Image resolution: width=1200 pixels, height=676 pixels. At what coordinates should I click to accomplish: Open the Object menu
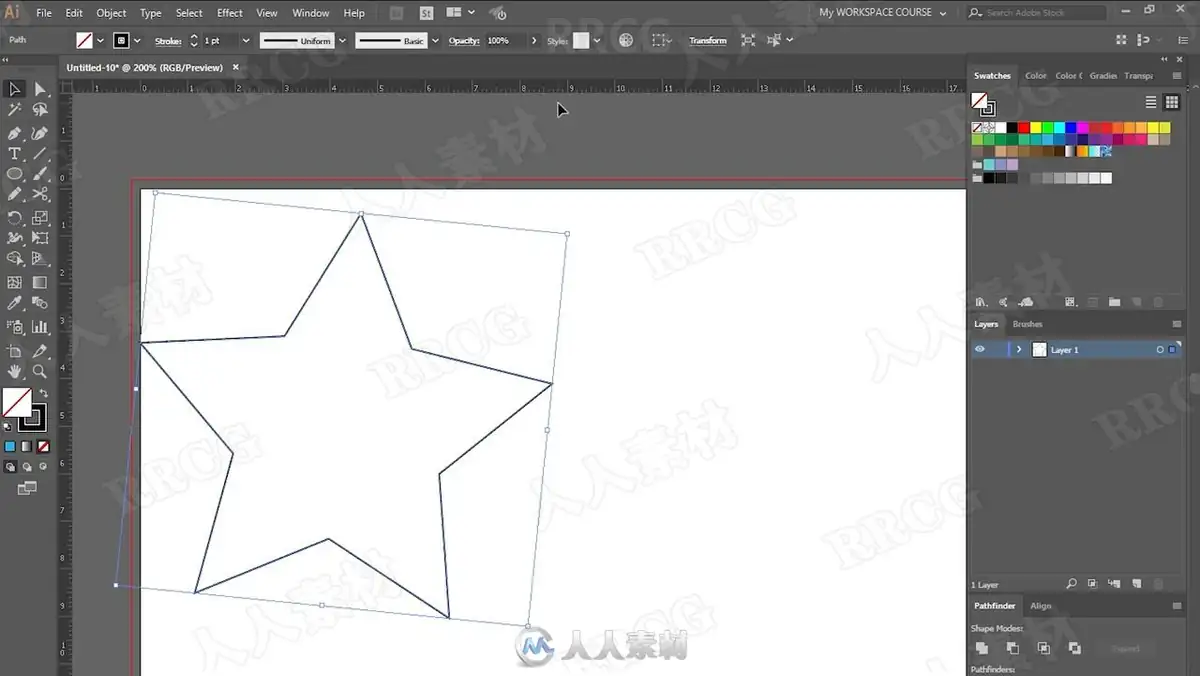point(111,13)
